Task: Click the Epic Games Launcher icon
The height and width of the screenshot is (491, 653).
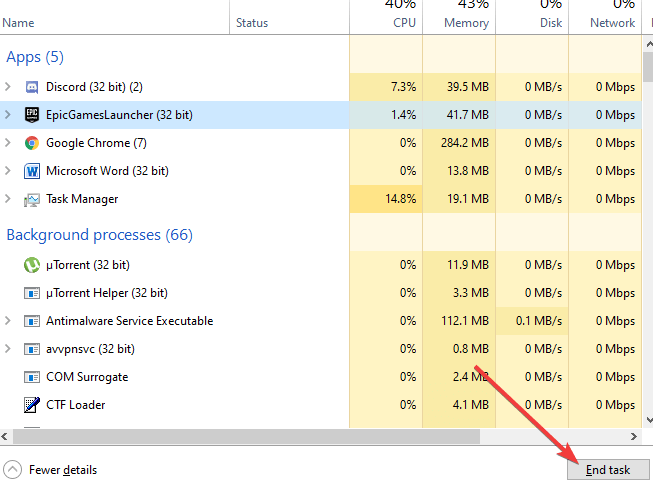Action: point(31,115)
